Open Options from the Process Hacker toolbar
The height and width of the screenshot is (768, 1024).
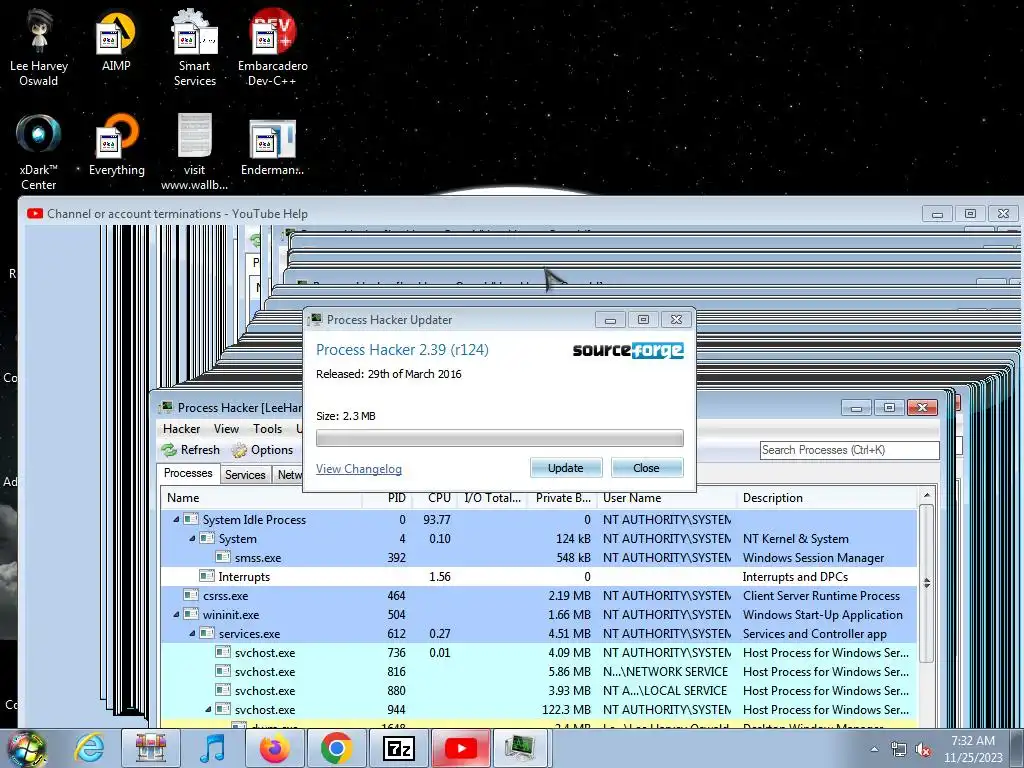[263, 450]
